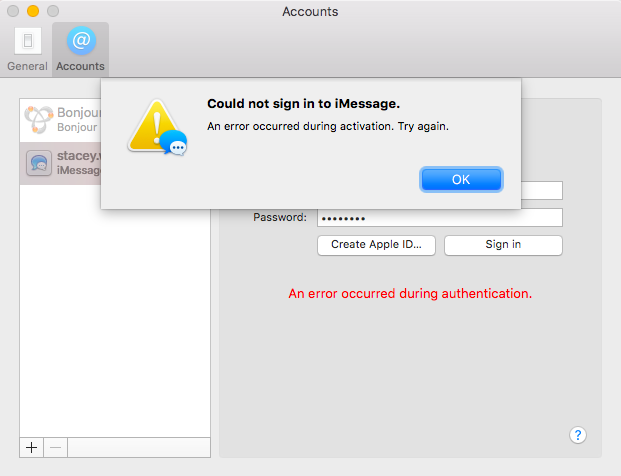Click the Apple ID field above Password

(x=542, y=190)
